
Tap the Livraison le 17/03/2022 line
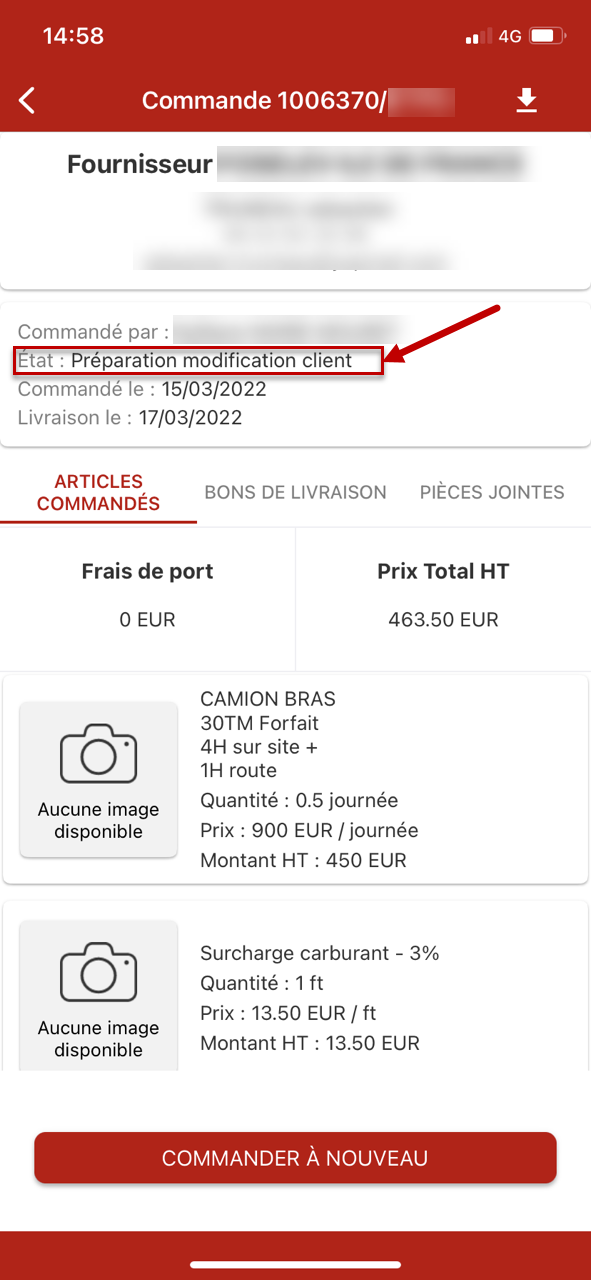coord(130,417)
